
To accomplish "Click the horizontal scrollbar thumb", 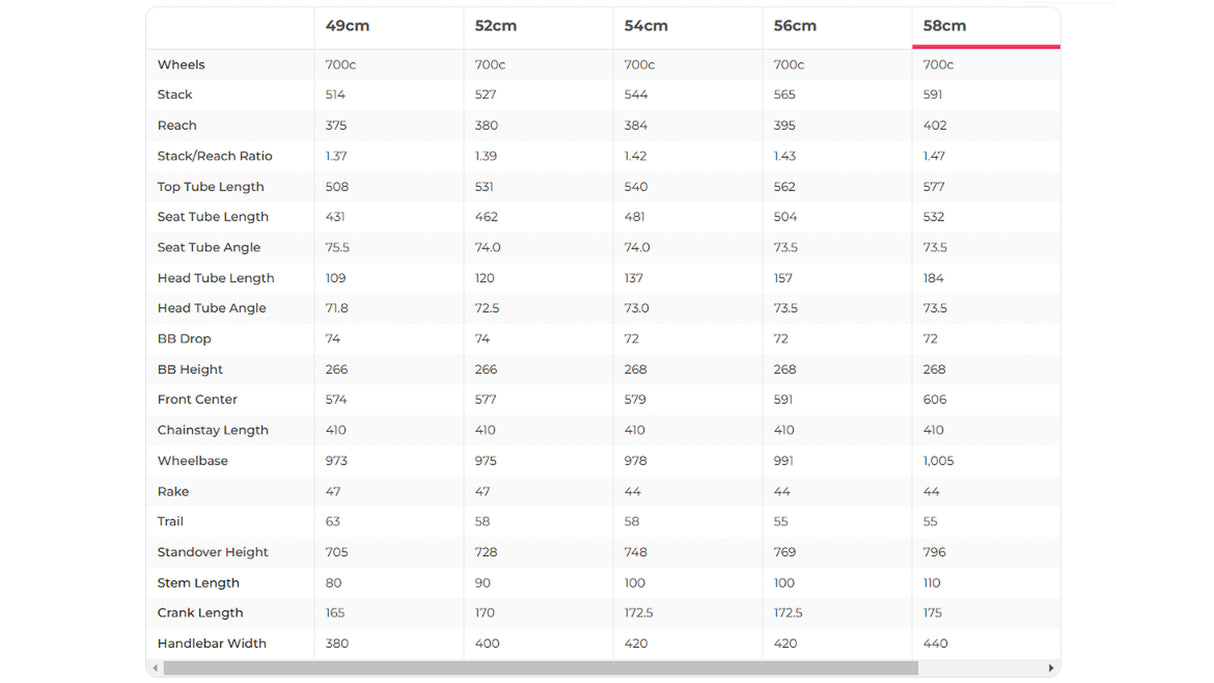I will [540, 668].
